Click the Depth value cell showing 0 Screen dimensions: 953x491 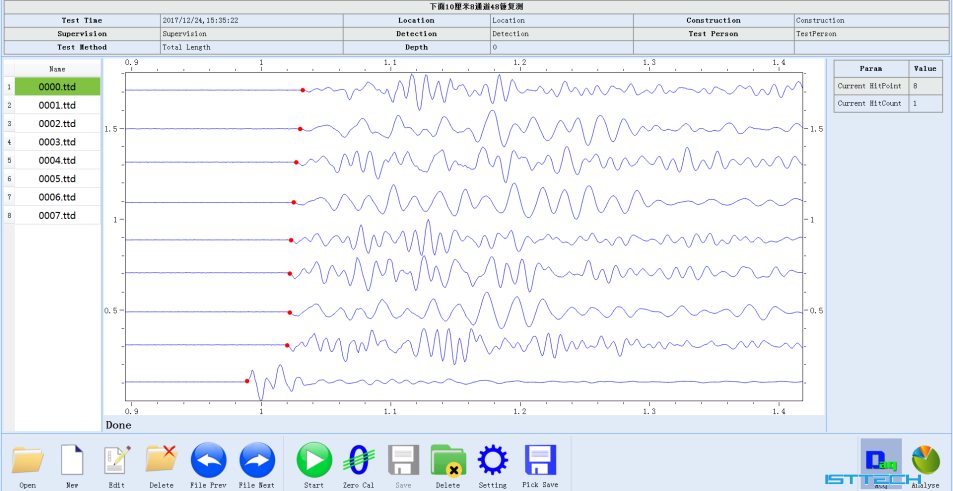click(562, 47)
